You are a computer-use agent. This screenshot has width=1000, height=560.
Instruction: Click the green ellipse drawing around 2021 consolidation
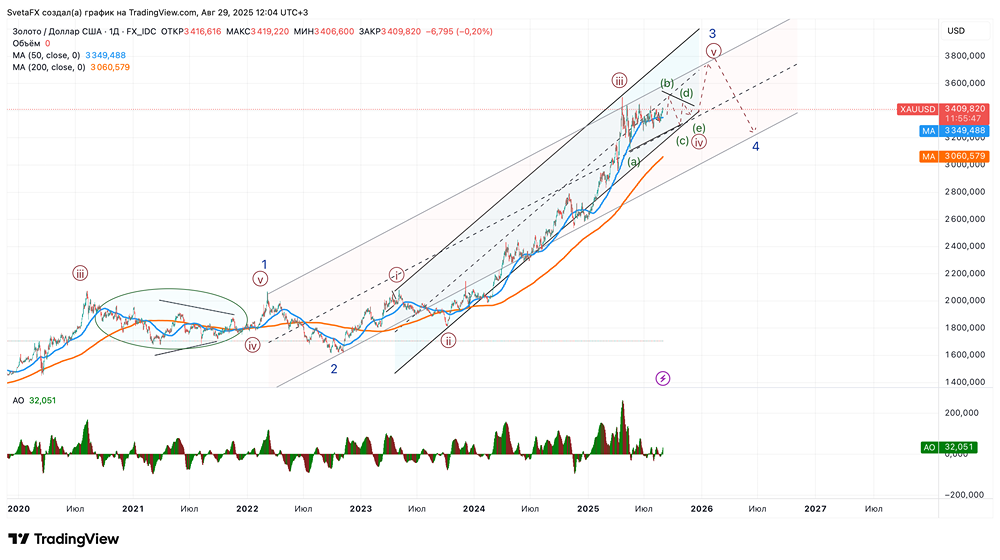pos(171,318)
